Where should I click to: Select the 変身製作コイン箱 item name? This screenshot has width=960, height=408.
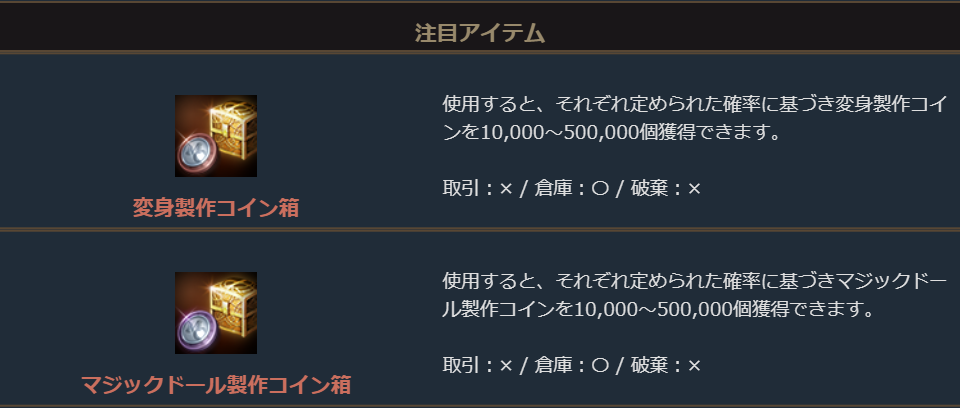pyautogui.click(x=216, y=208)
